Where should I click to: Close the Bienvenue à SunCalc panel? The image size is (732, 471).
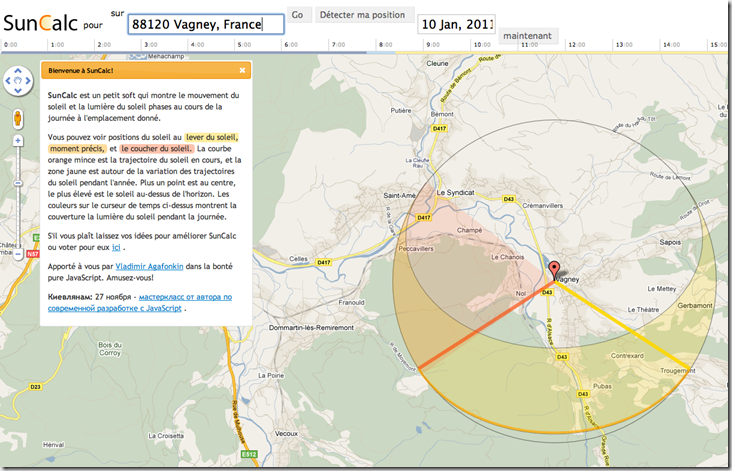pyautogui.click(x=242, y=70)
